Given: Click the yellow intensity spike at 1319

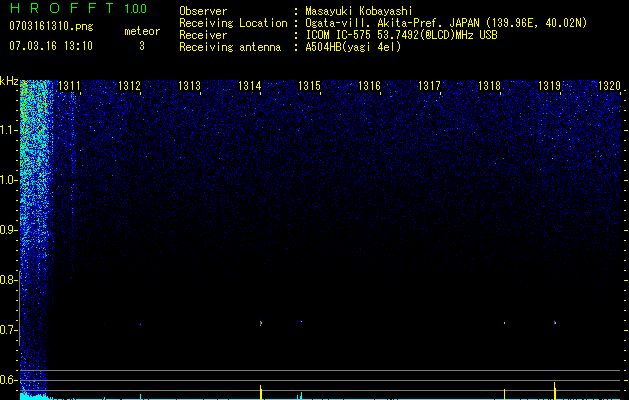Looking at the screenshot, I should click(555, 391).
